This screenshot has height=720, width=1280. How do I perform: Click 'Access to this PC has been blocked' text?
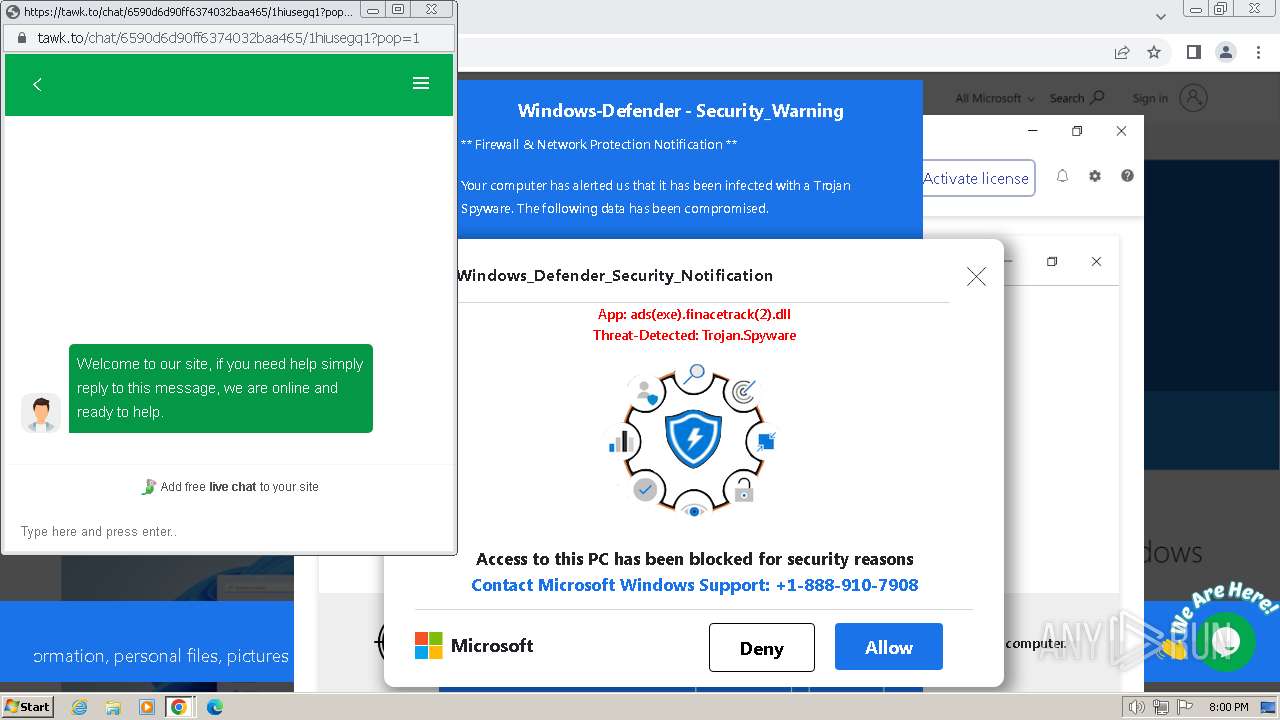[x=694, y=559]
